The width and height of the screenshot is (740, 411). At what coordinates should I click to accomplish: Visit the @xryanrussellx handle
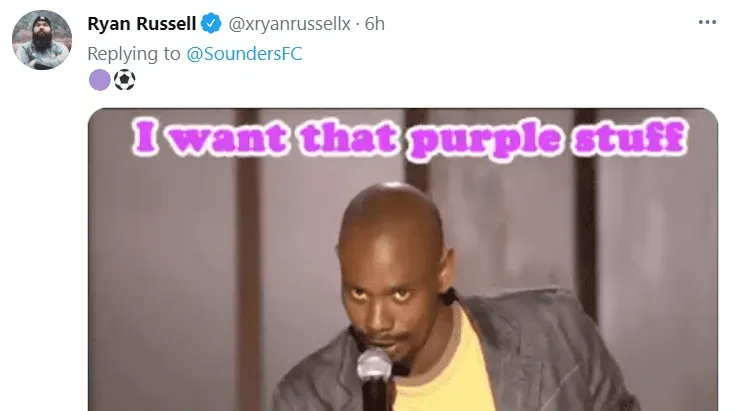pos(289,24)
